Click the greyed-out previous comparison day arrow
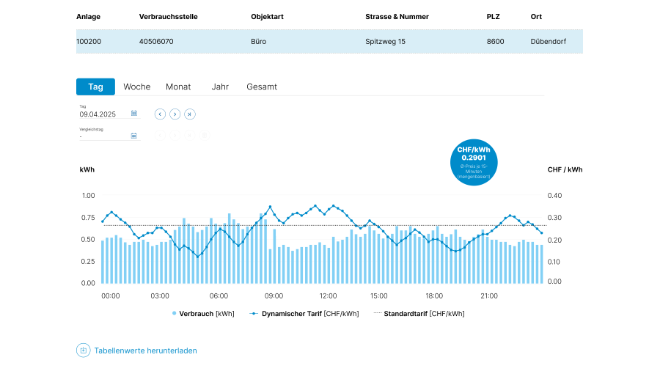Image resolution: width=660 pixels, height=371 pixels. pos(160,136)
